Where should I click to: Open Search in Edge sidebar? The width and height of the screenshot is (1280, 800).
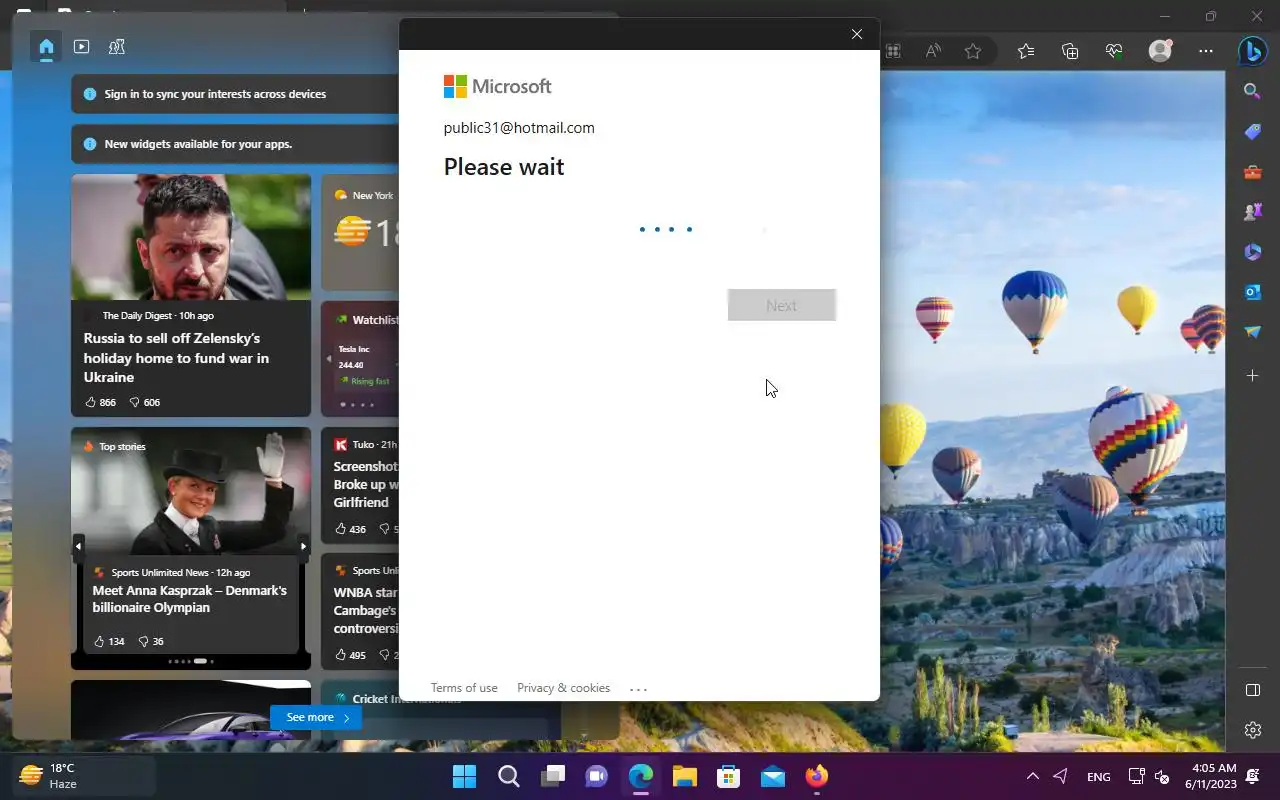coord(1252,91)
